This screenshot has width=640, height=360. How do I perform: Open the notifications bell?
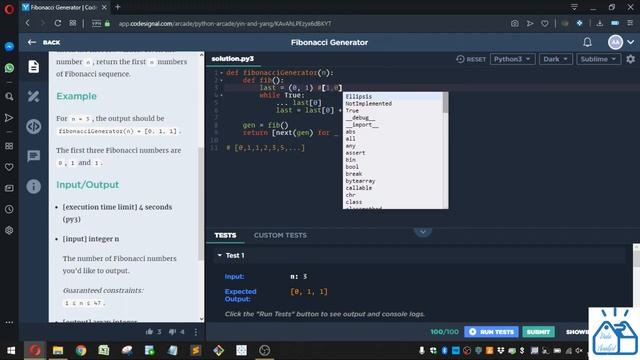pos(587,42)
